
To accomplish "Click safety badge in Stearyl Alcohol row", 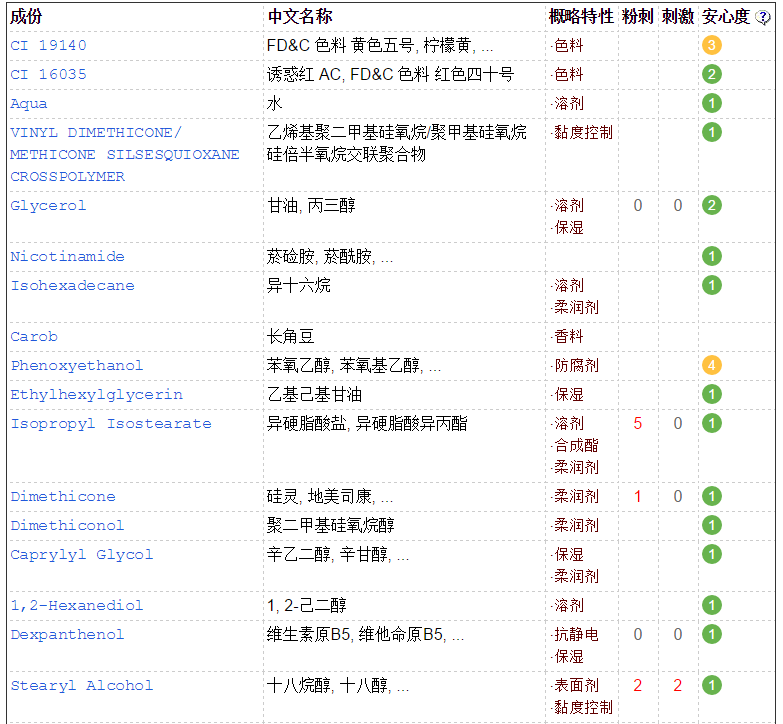I will point(711,685).
